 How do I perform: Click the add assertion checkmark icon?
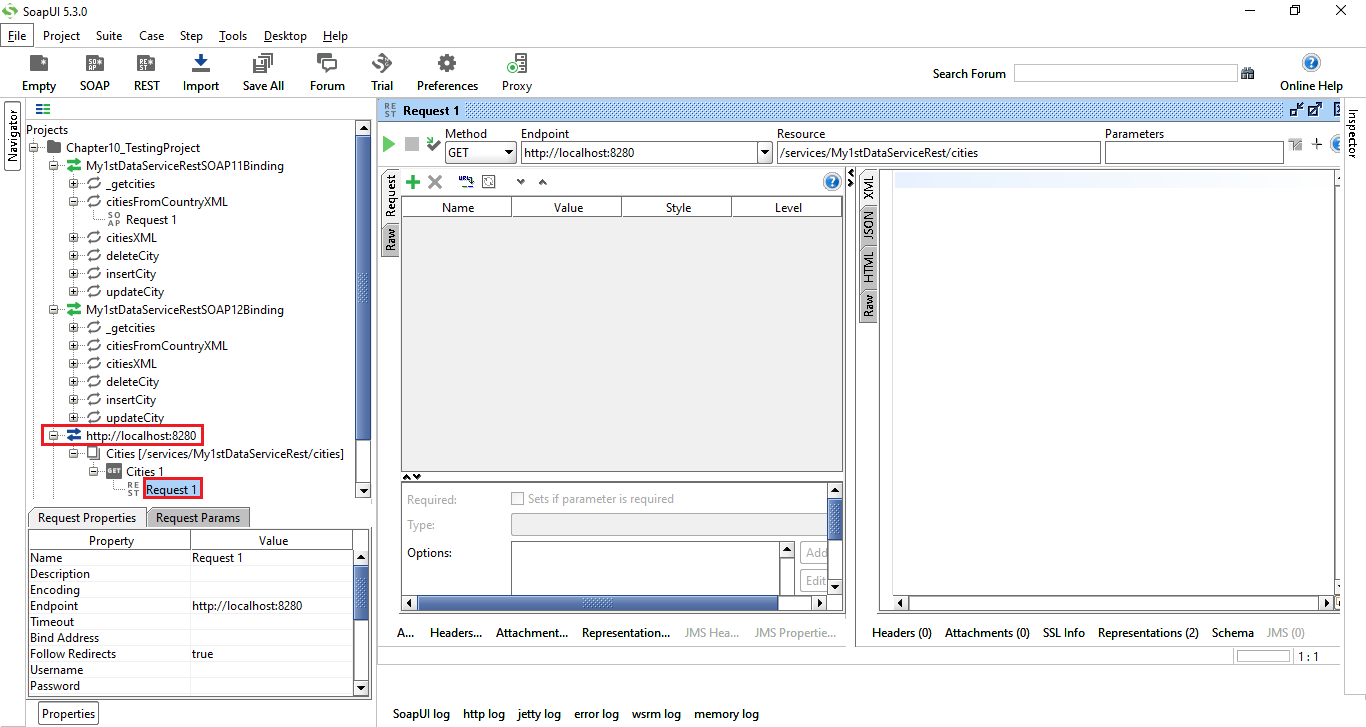point(432,144)
